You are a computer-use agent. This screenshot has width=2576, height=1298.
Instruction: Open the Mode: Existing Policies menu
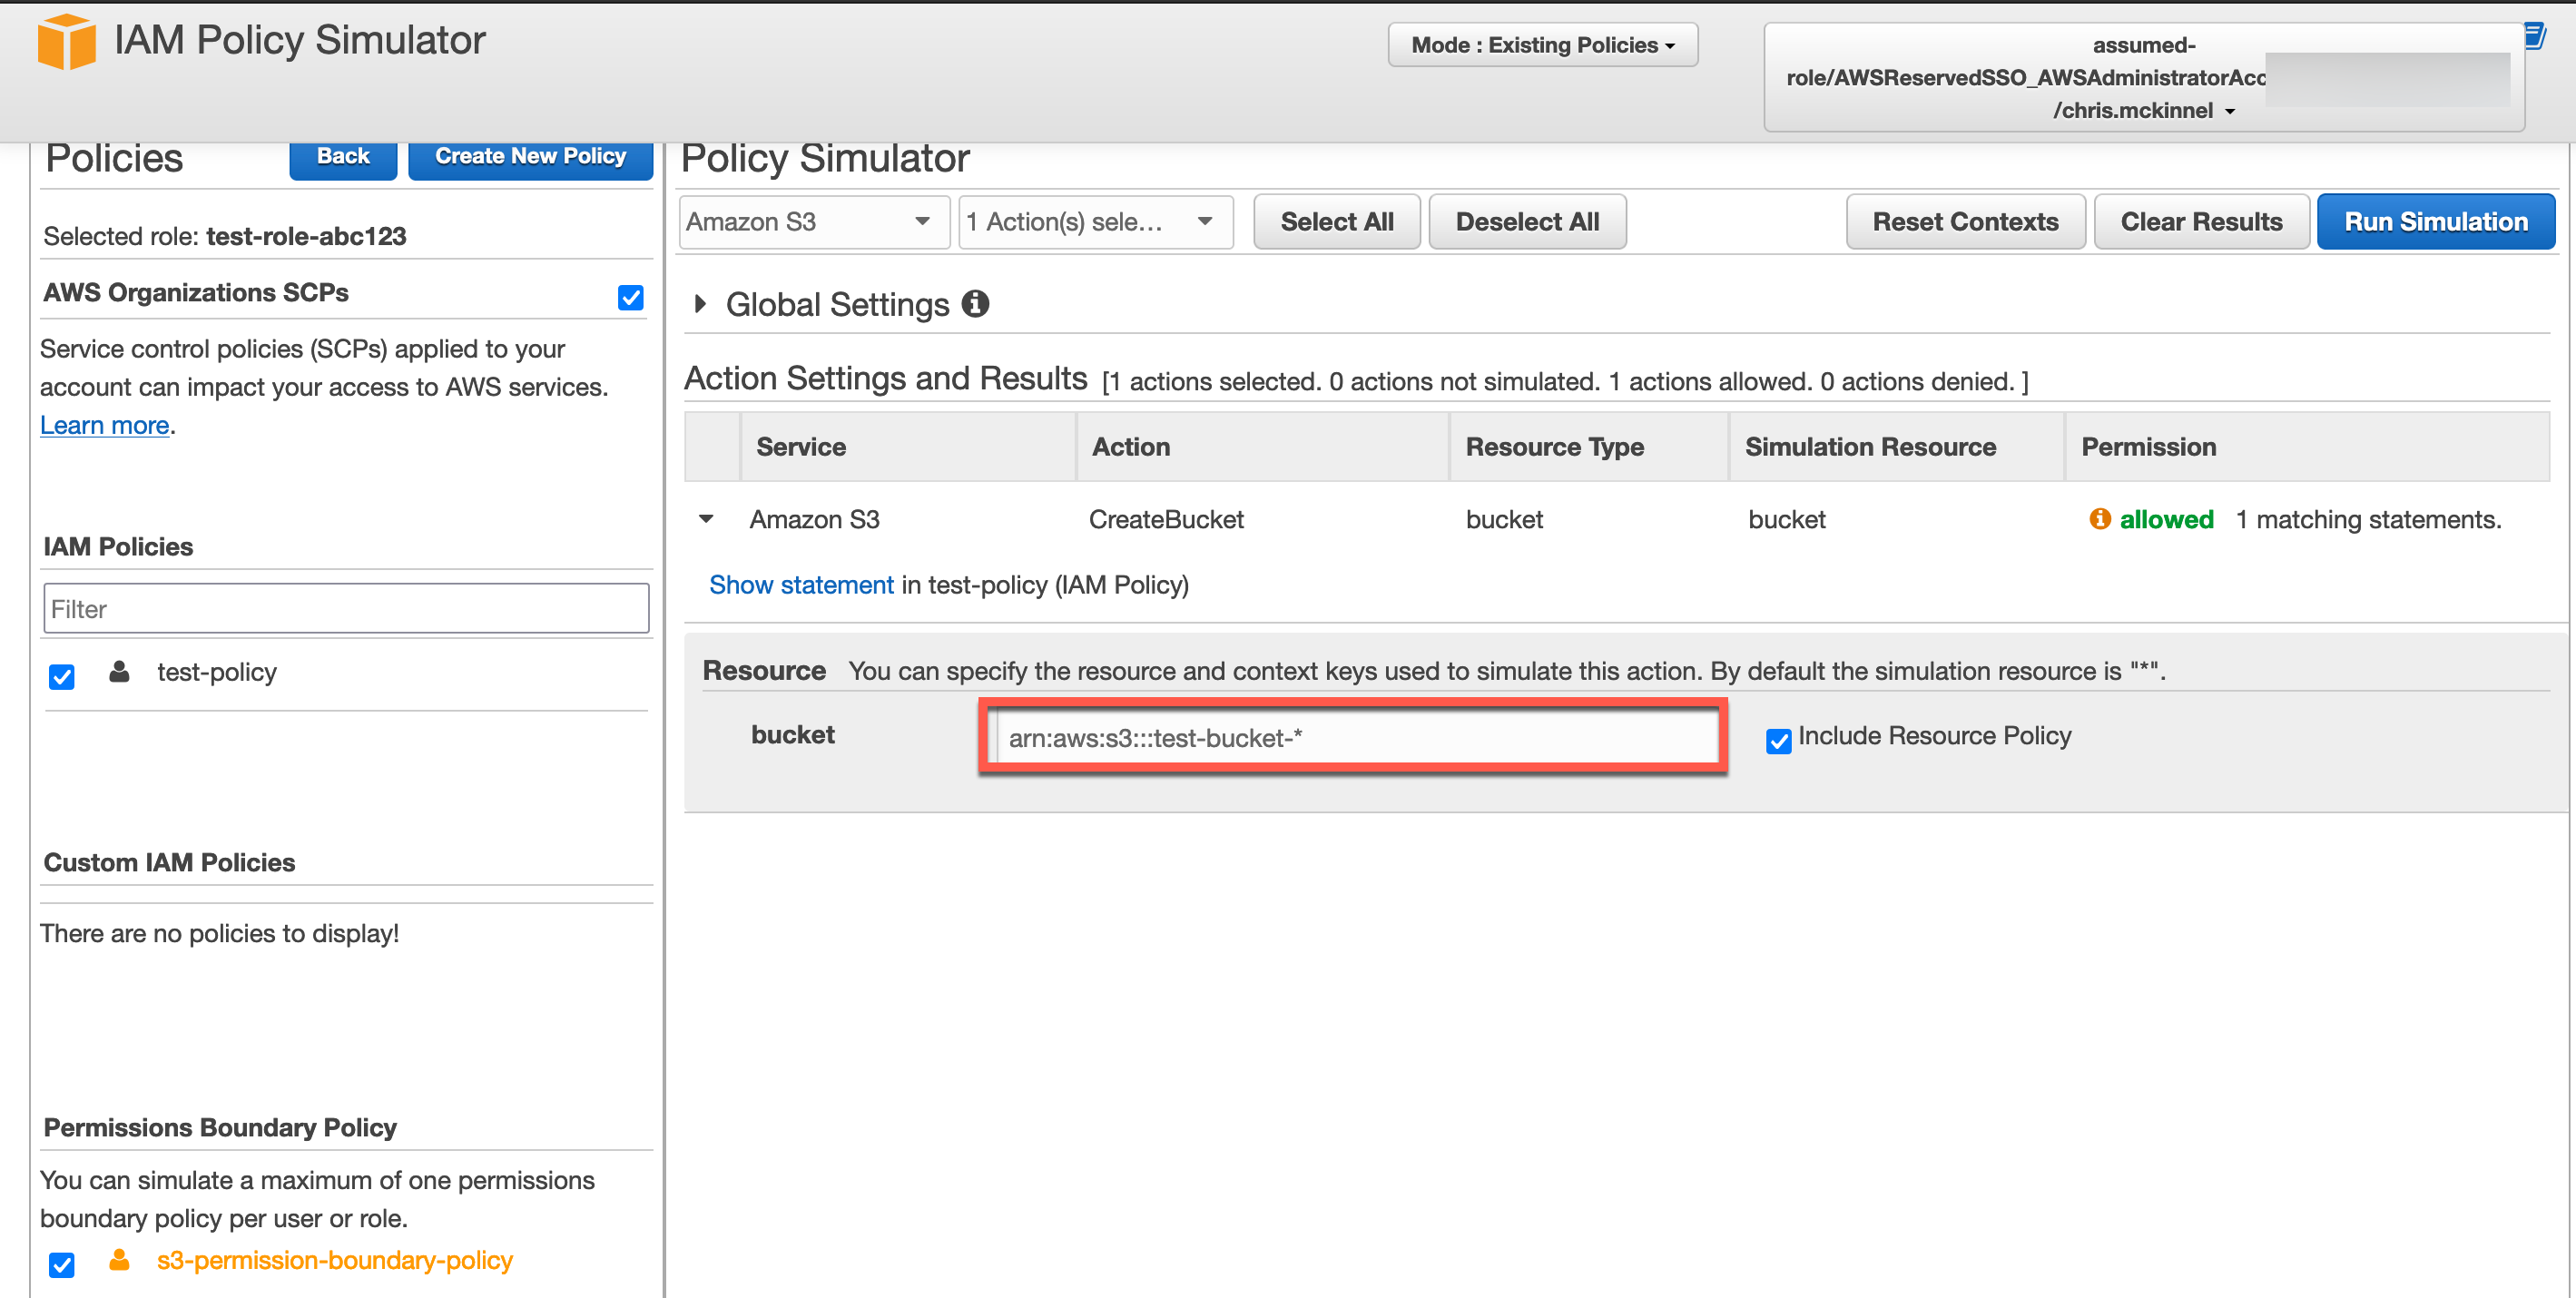[1541, 45]
